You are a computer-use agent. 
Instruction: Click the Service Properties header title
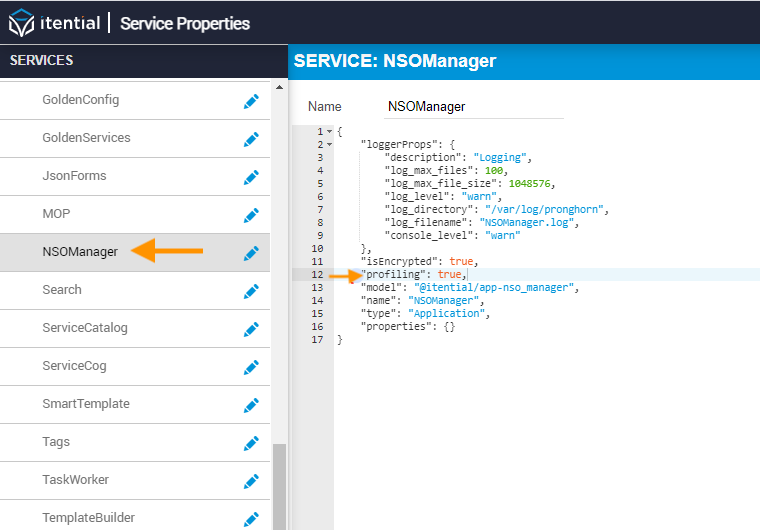pyautogui.click(x=185, y=24)
